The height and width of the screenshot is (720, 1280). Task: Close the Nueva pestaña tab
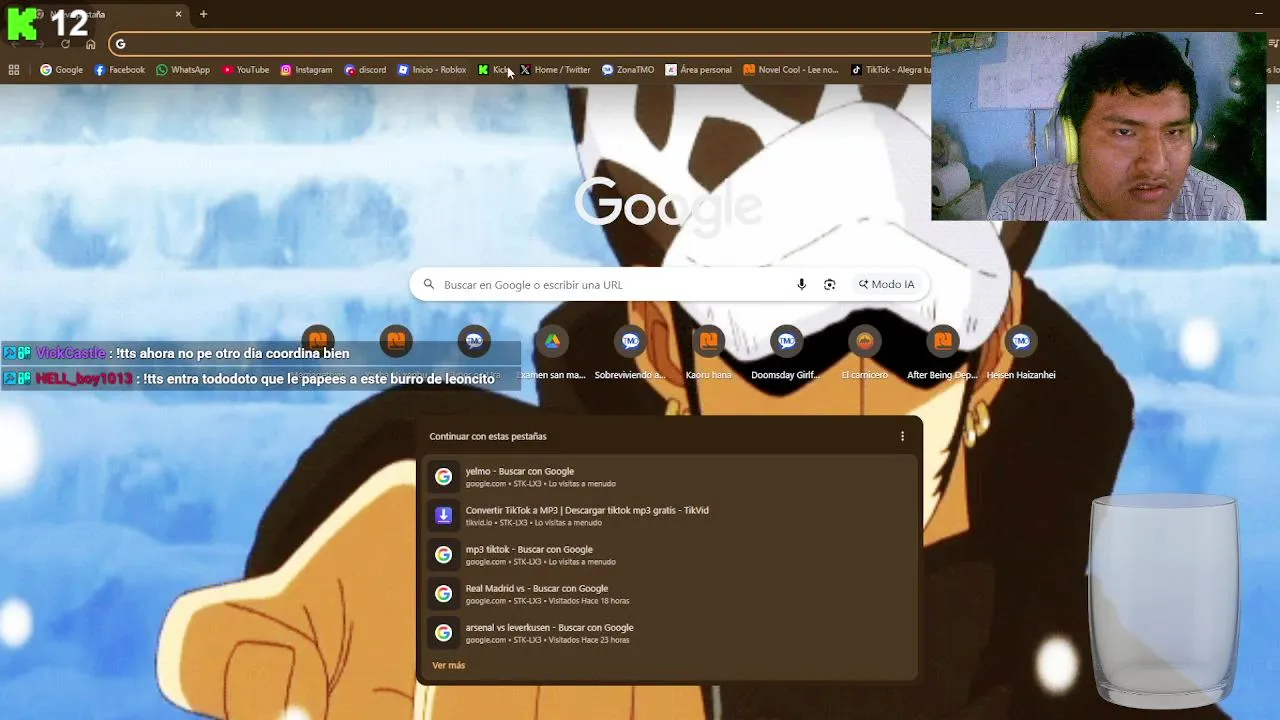(178, 14)
